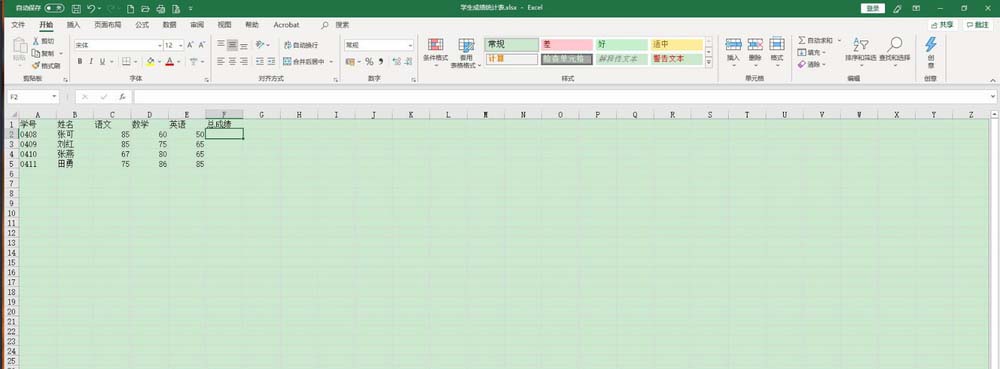Click the Fill (填充) button
This screenshot has width=1000, height=369.
click(811, 52)
